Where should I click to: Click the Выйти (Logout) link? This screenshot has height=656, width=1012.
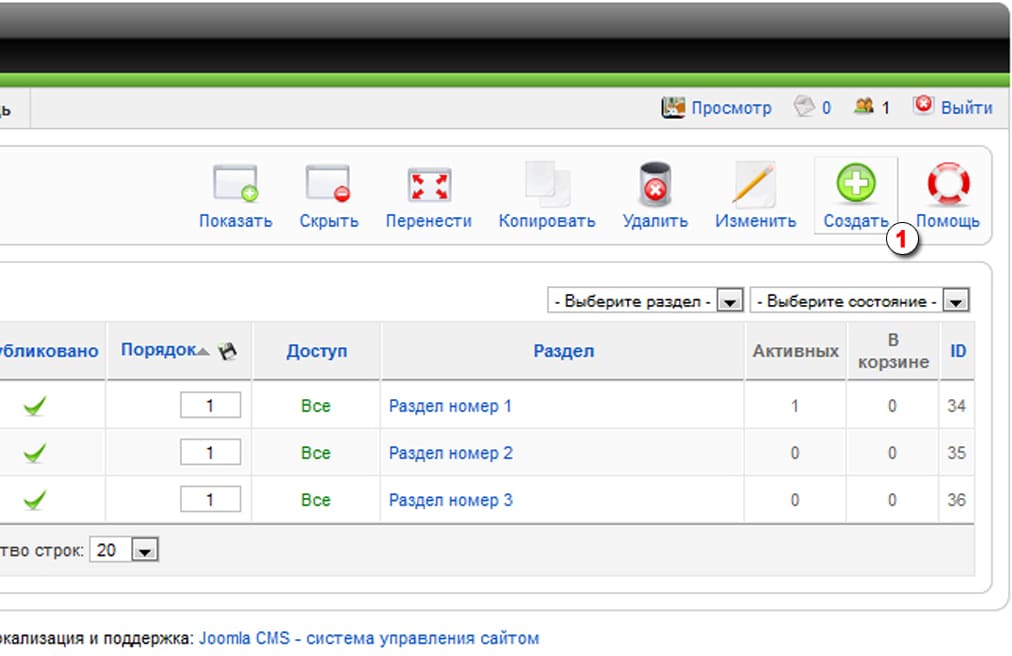pos(966,108)
